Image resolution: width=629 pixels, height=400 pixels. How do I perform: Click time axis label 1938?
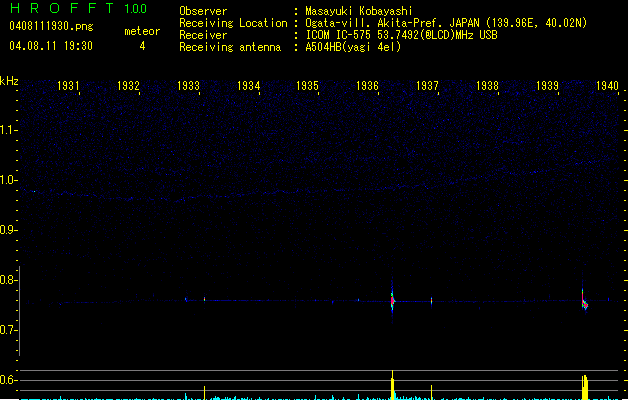[487, 86]
